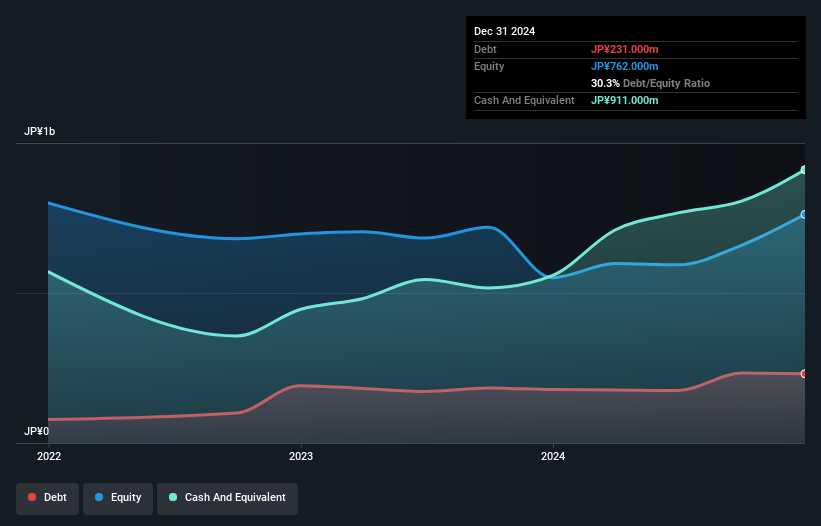Click the JP¥1b y-axis label
This screenshot has width=821, height=526.
pos(39,131)
